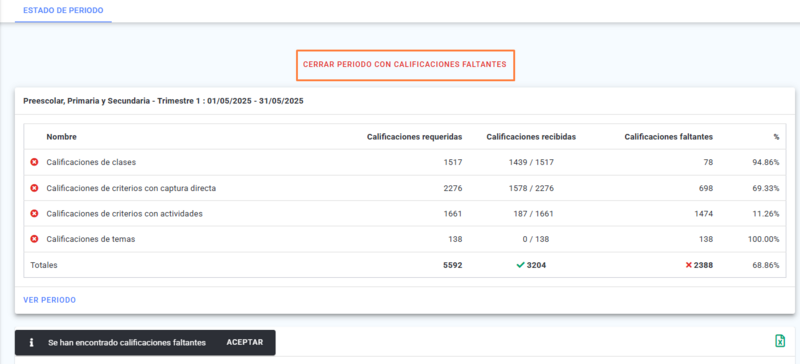Screen dimensions: 800x364
Task: Click the Calificaciones recibidas column header
Action: (531, 137)
